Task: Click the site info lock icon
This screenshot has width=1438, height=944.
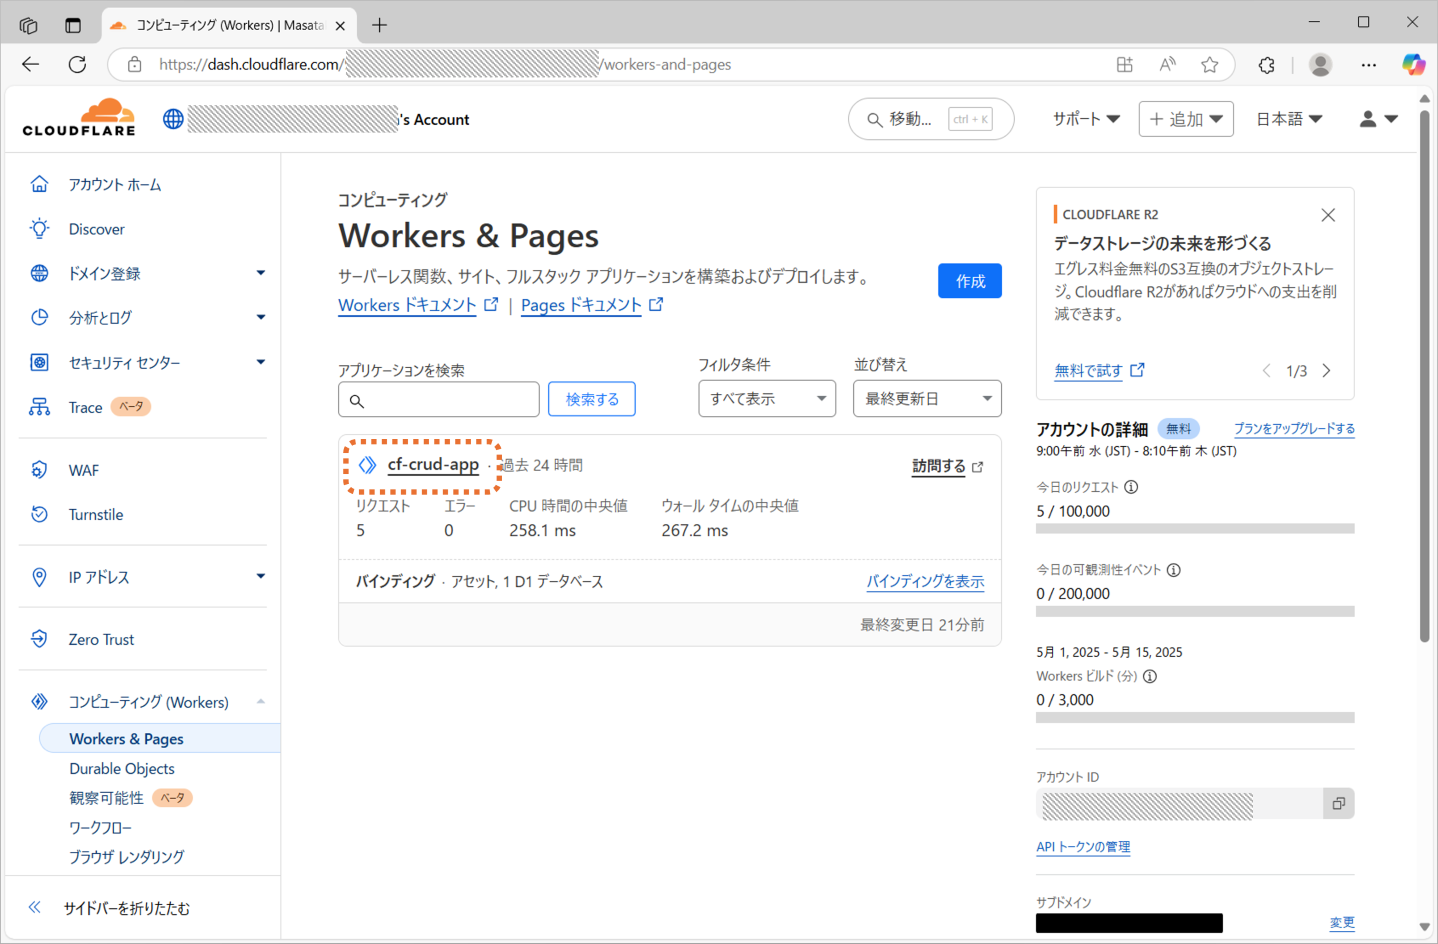Action: coord(134,64)
